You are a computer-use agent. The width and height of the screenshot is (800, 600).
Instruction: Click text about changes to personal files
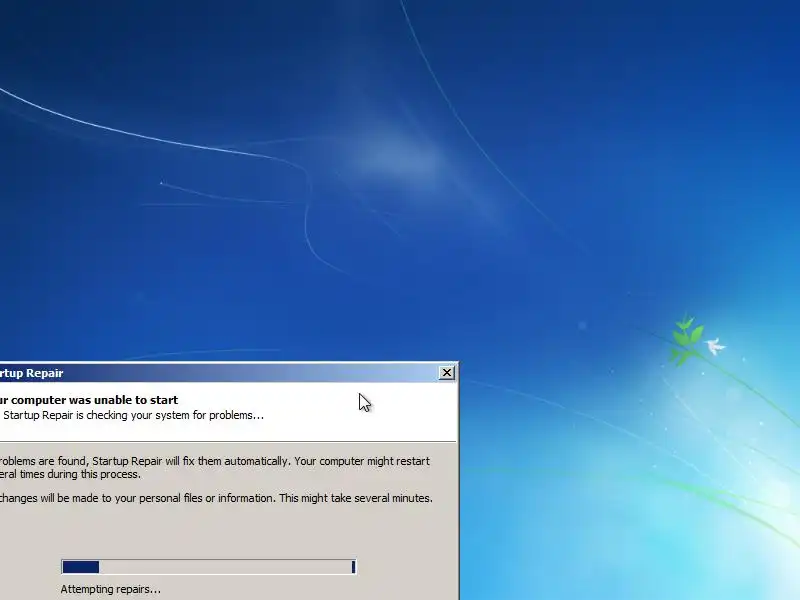point(216,498)
